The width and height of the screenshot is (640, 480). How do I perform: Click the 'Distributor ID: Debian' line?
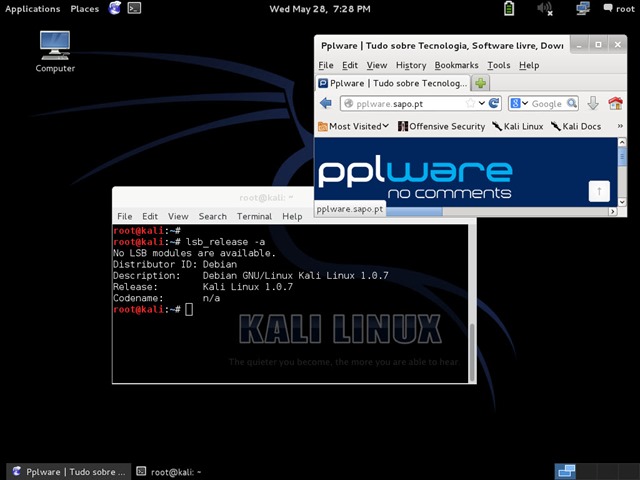[175, 264]
